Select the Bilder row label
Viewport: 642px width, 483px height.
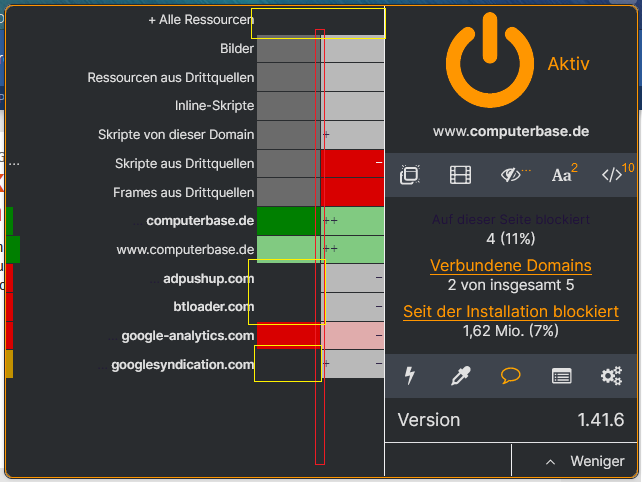pos(237,48)
